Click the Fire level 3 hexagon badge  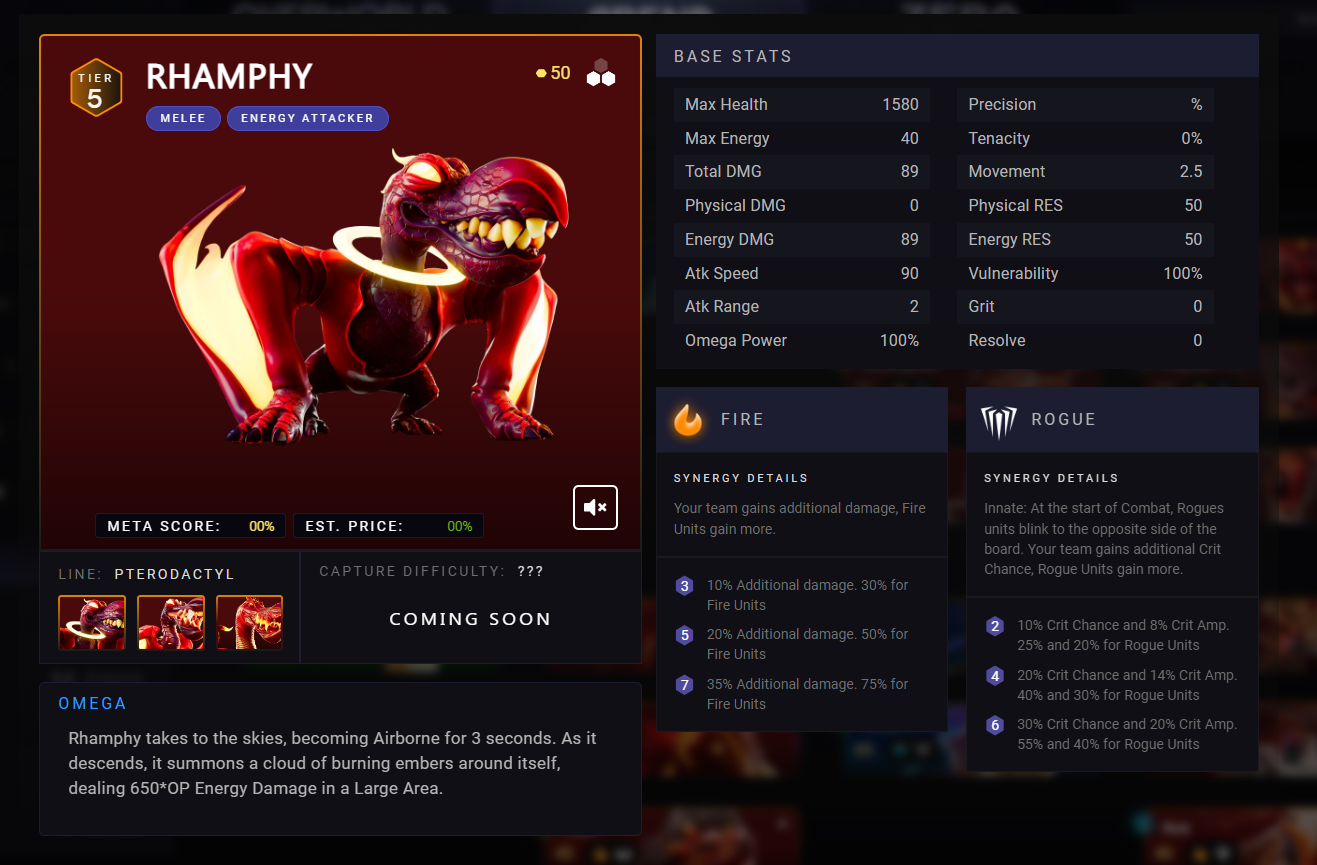pos(685,586)
